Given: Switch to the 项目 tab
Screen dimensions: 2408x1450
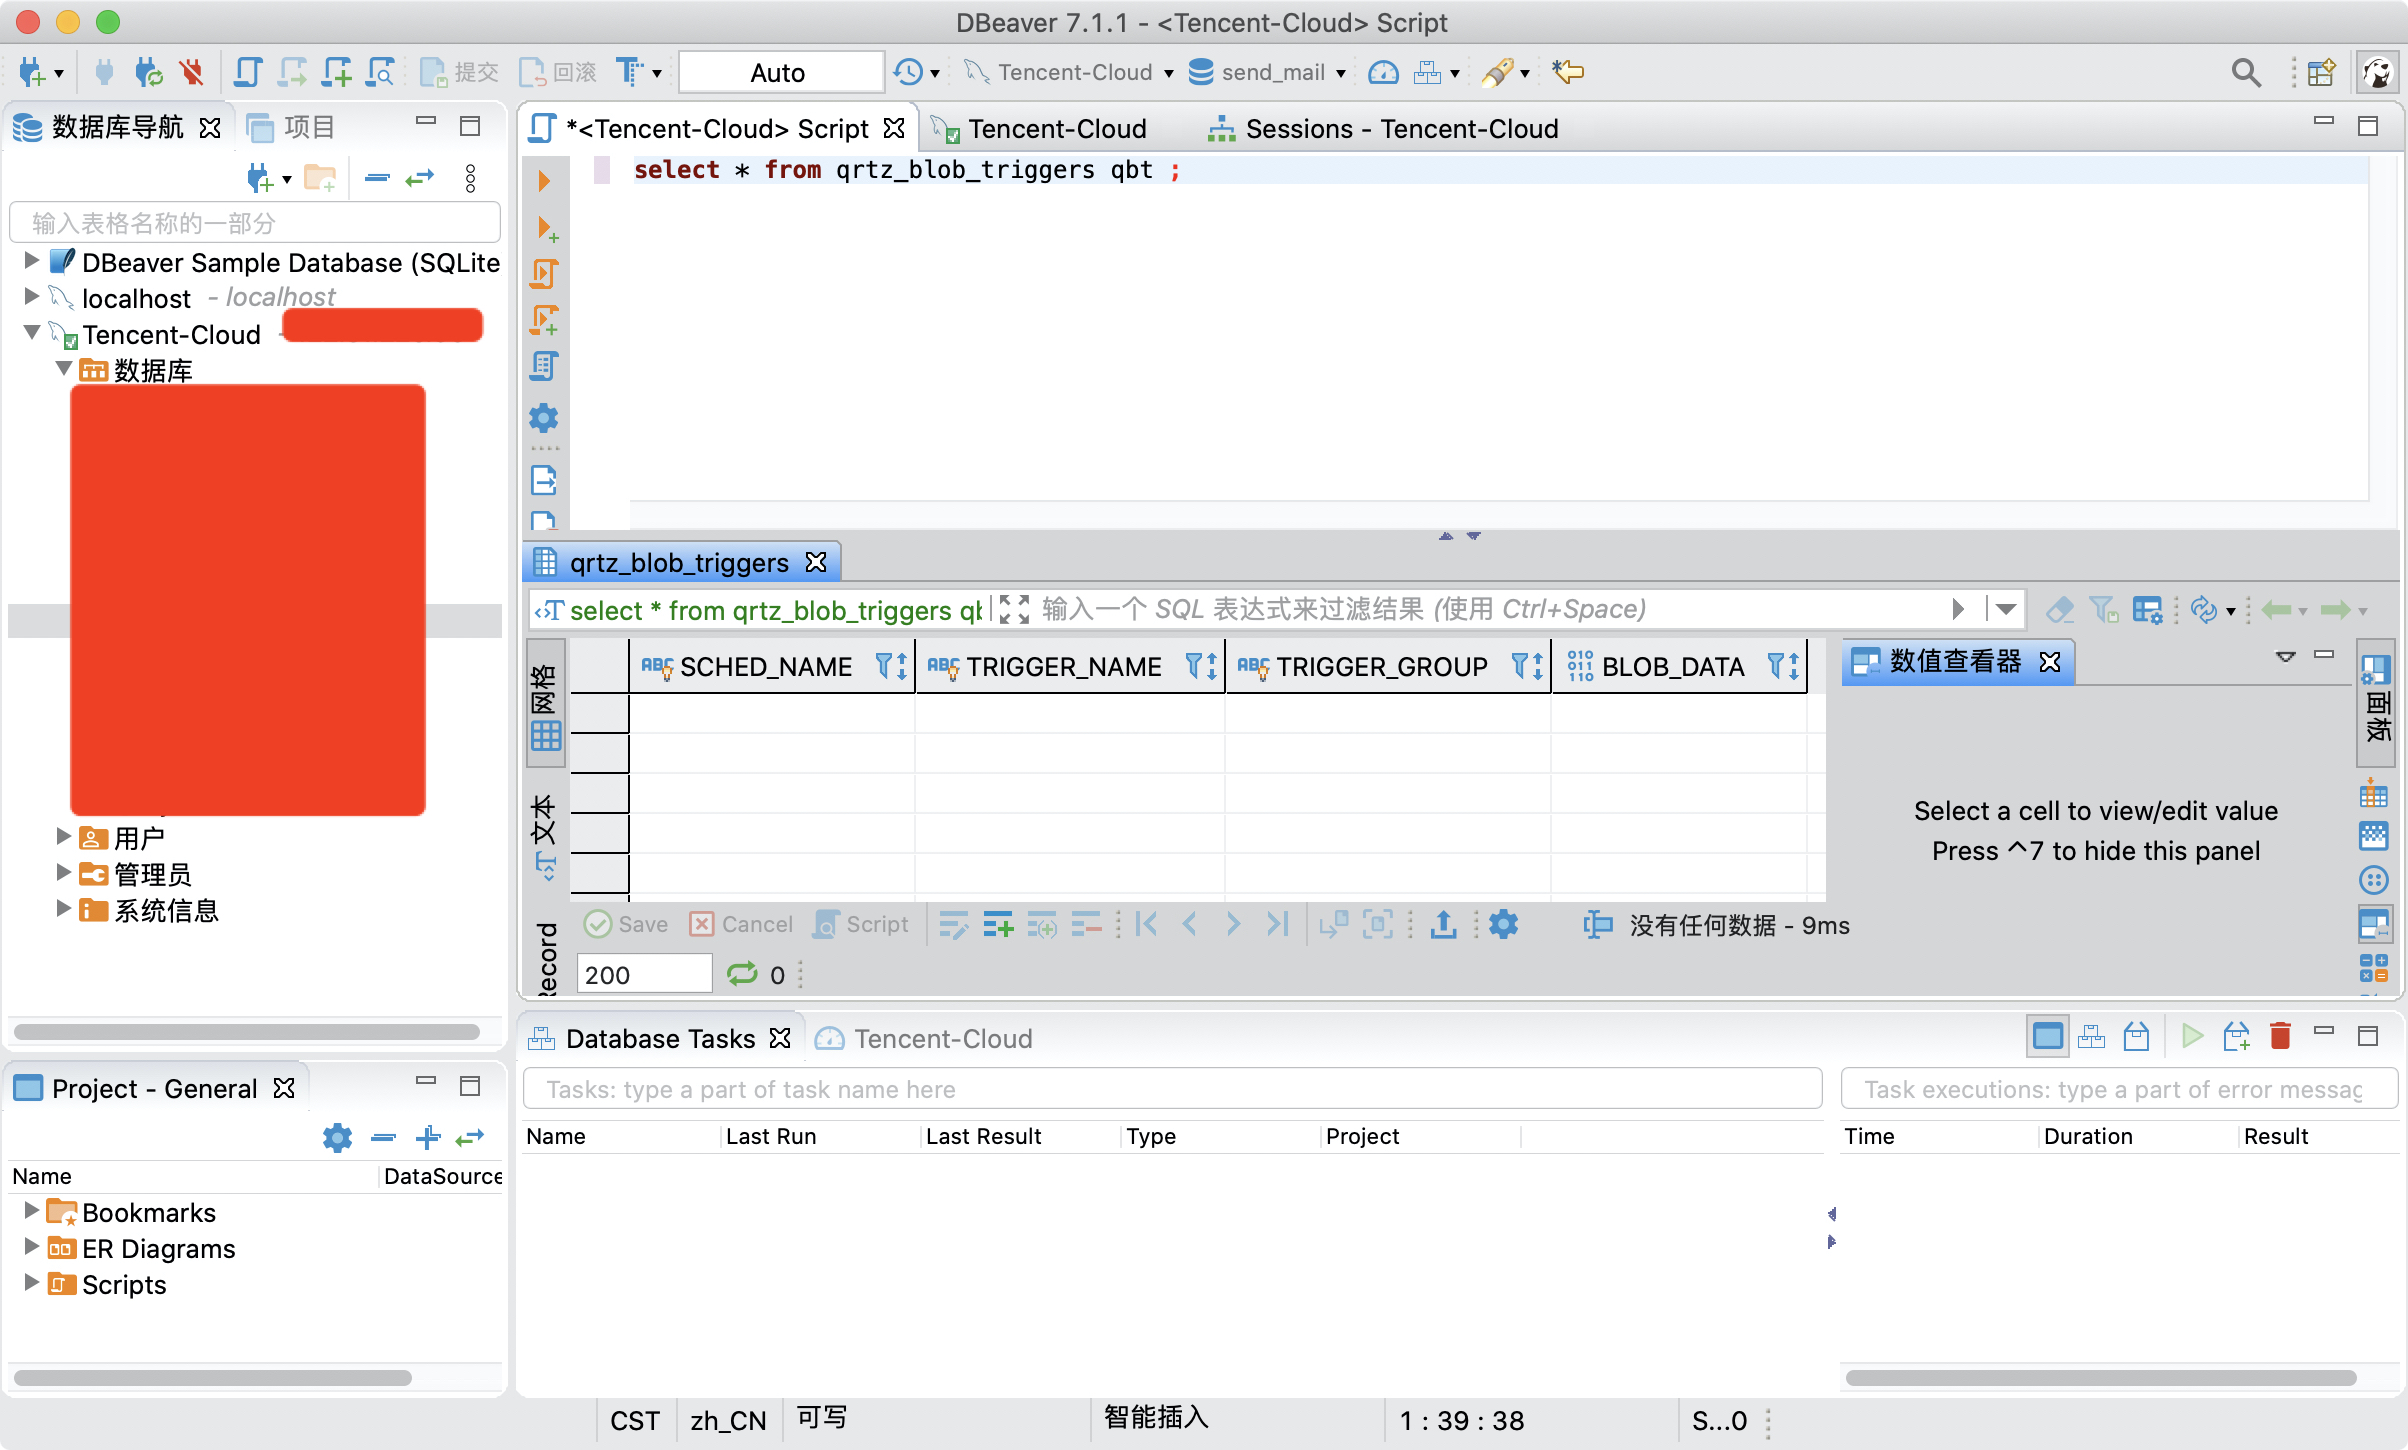Looking at the screenshot, I should coord(291,127).
